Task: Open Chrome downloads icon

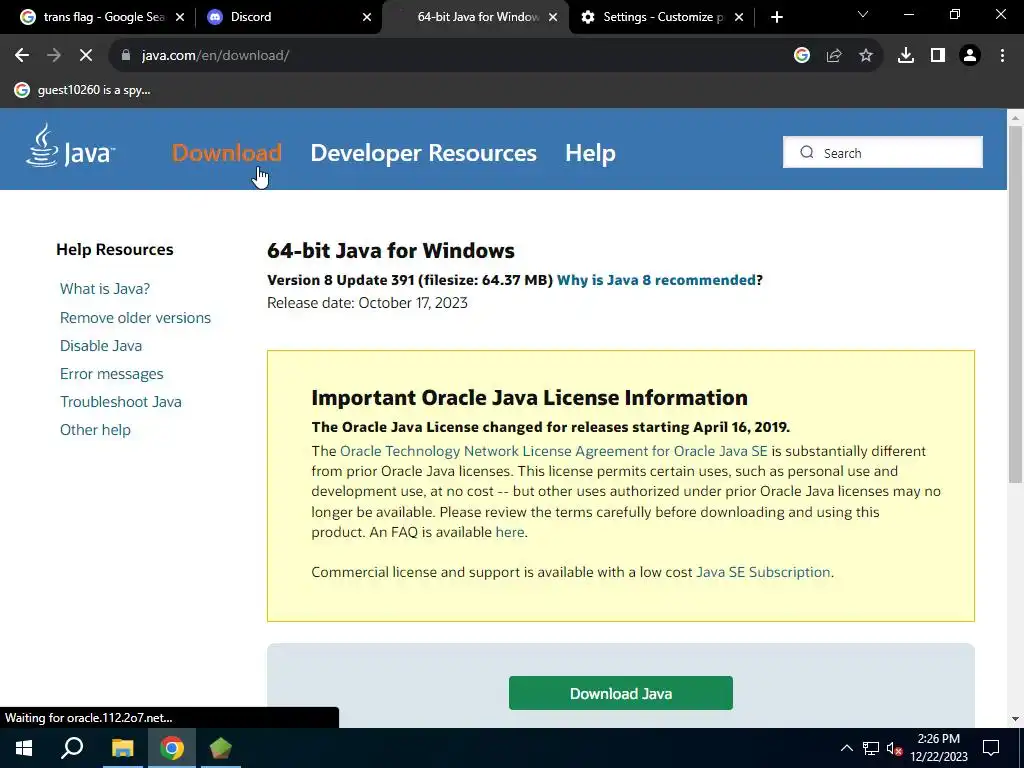Action: [906, 56]
